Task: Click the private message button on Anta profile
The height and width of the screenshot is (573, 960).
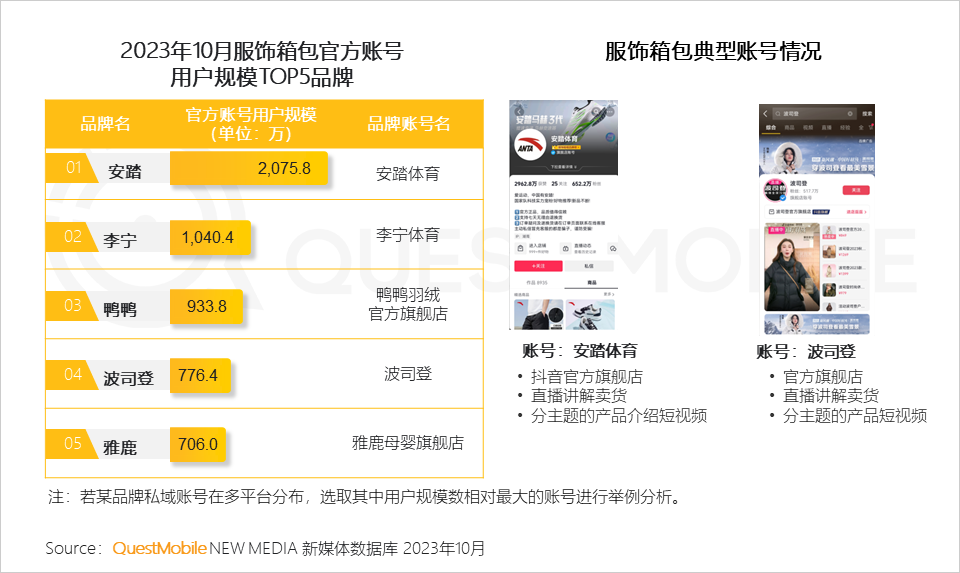Action: coord(590,267)
